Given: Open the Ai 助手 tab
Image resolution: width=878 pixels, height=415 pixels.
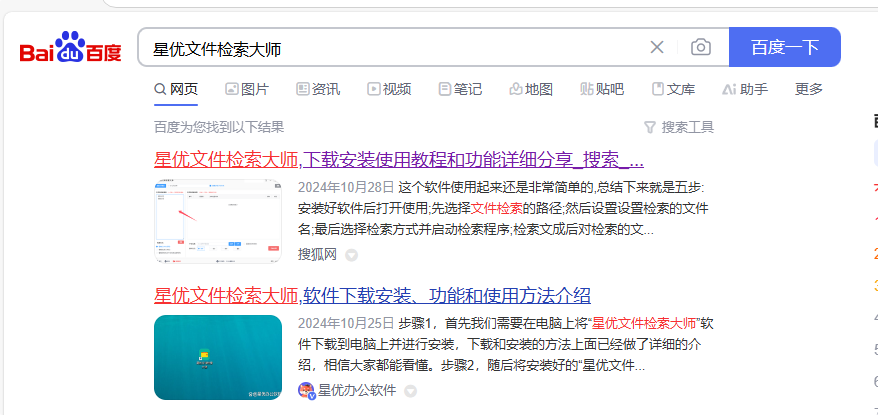Looking at the screenshot, I should [x=745, y=89].
